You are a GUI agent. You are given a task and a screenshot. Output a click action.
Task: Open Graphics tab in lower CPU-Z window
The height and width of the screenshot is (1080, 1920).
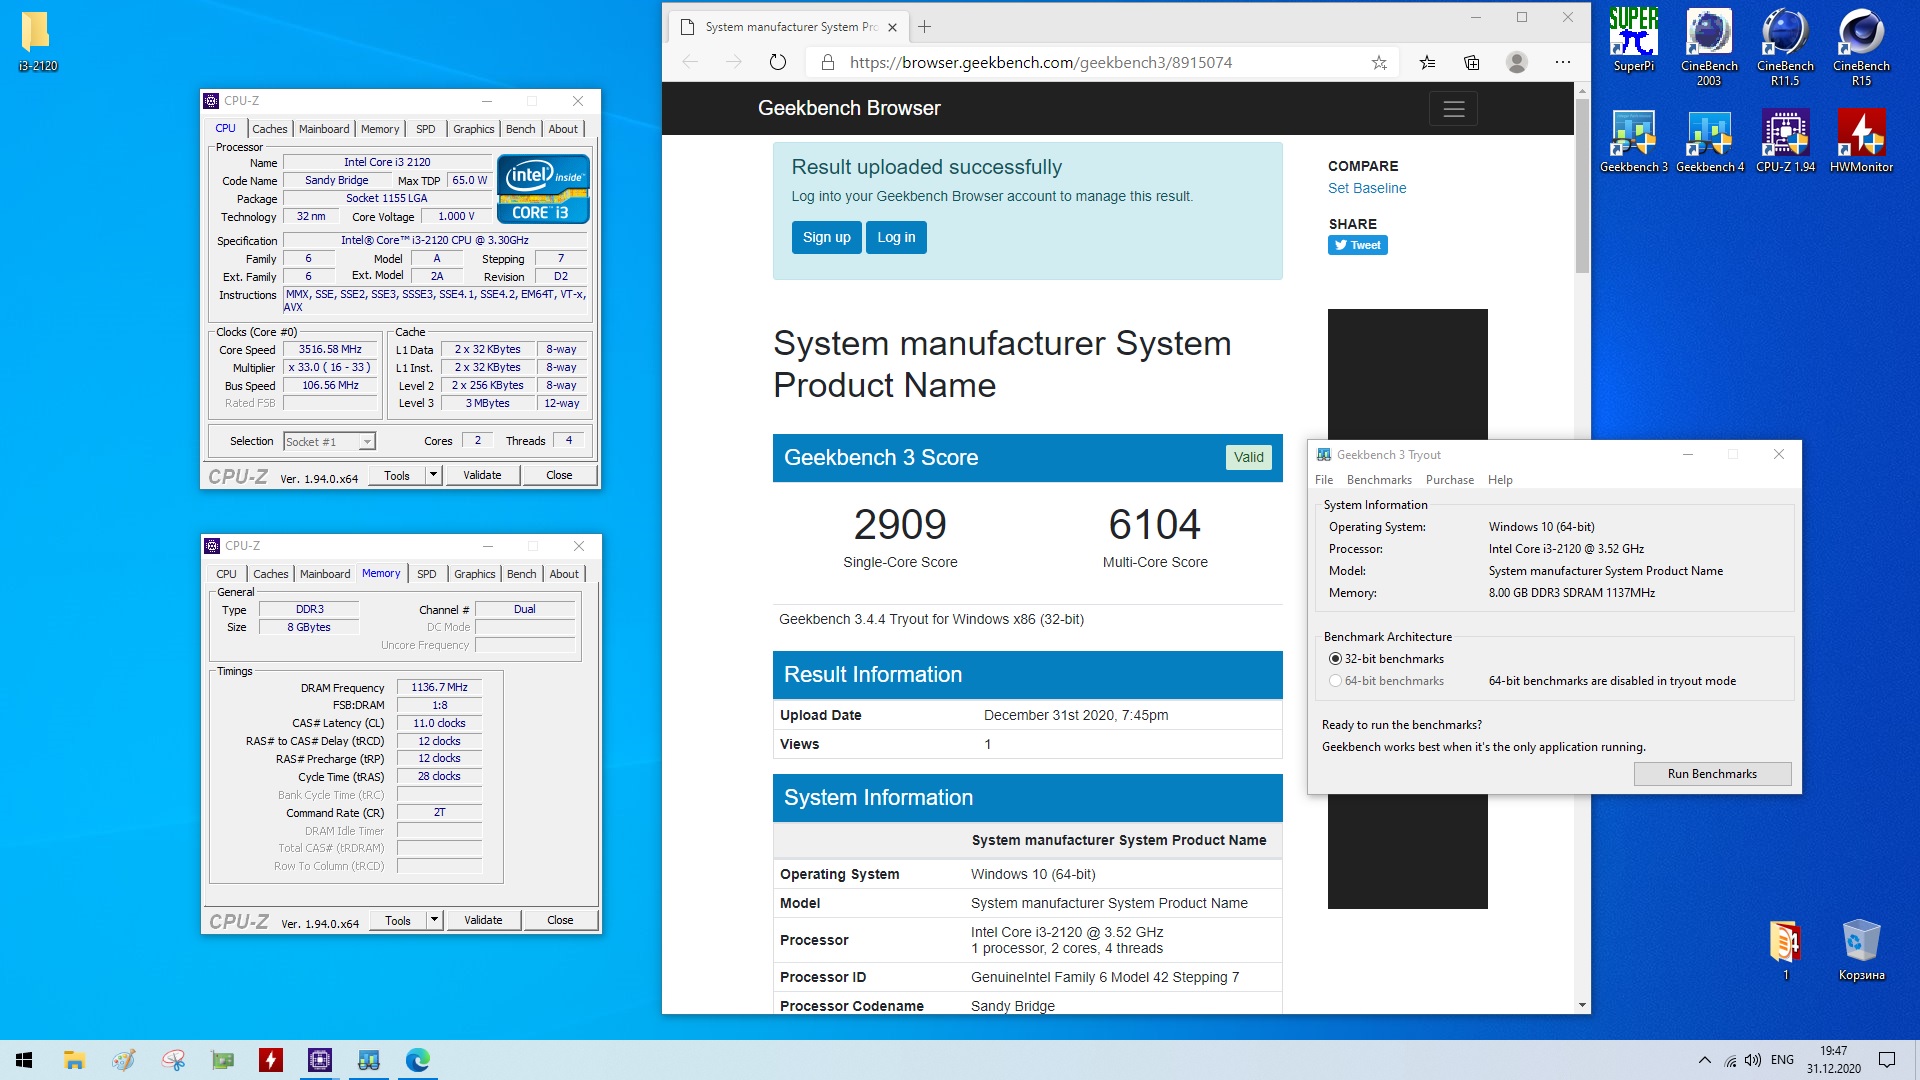[475, 574]
